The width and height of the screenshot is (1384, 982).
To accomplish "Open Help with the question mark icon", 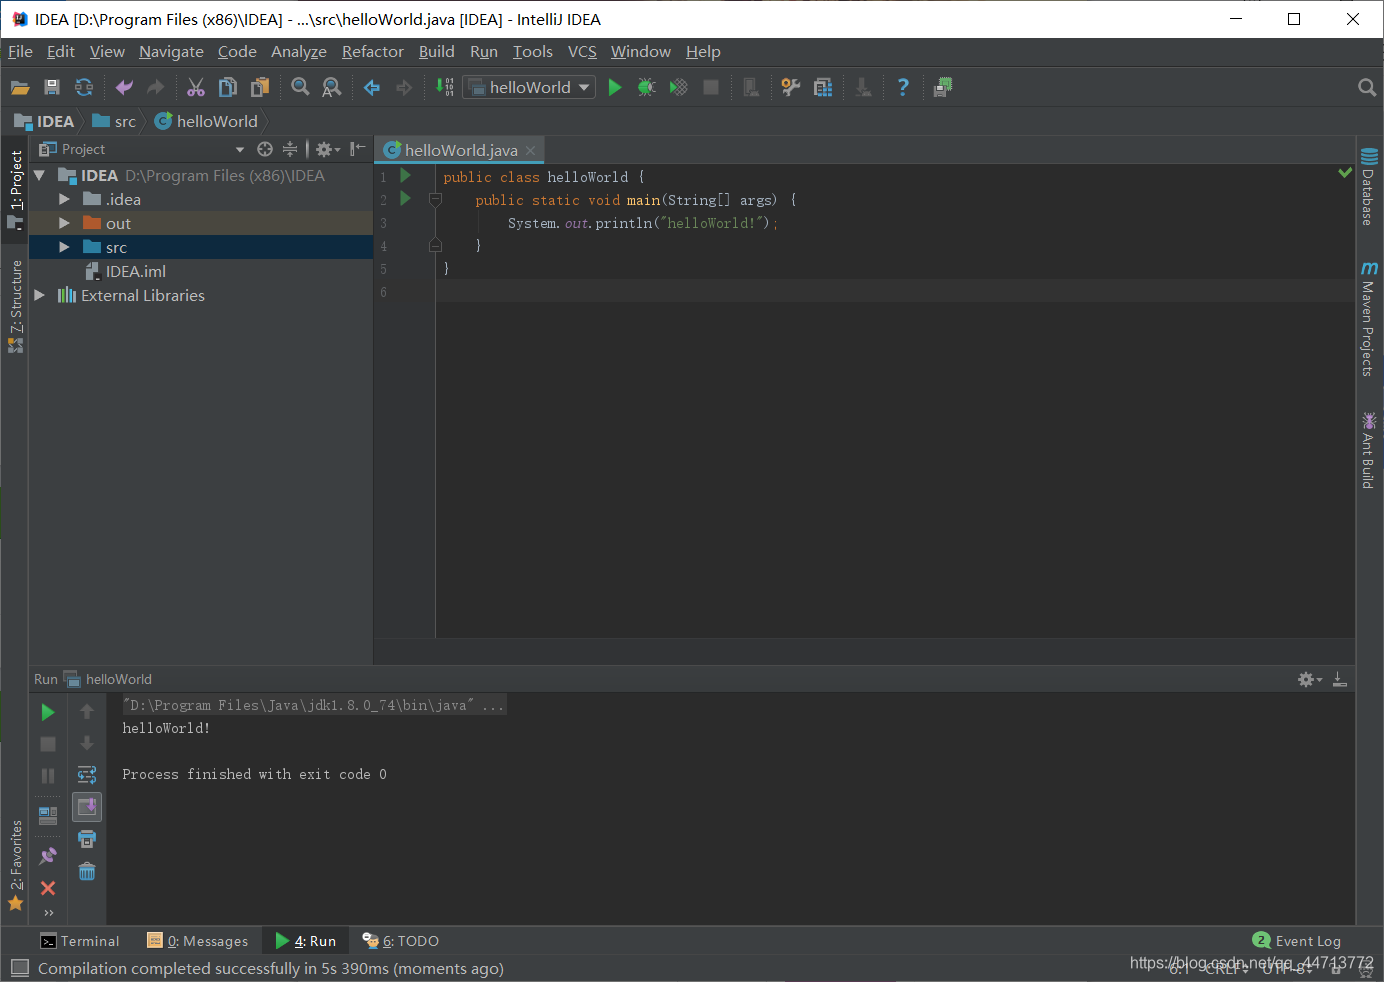I will pos(903,88).
